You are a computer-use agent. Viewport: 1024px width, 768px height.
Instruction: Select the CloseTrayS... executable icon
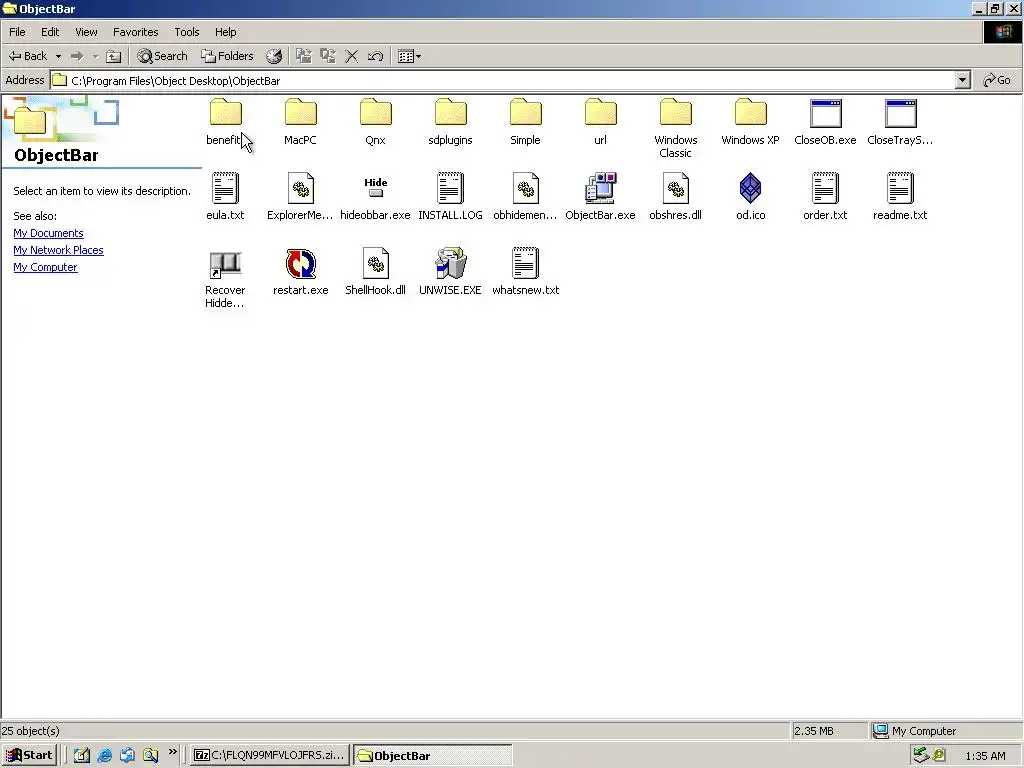[901, 114]
